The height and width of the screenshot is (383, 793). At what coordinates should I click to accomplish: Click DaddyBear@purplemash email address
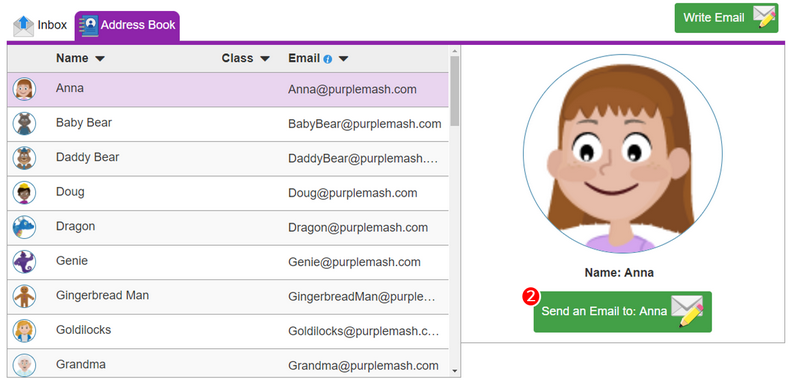(363, 158)
